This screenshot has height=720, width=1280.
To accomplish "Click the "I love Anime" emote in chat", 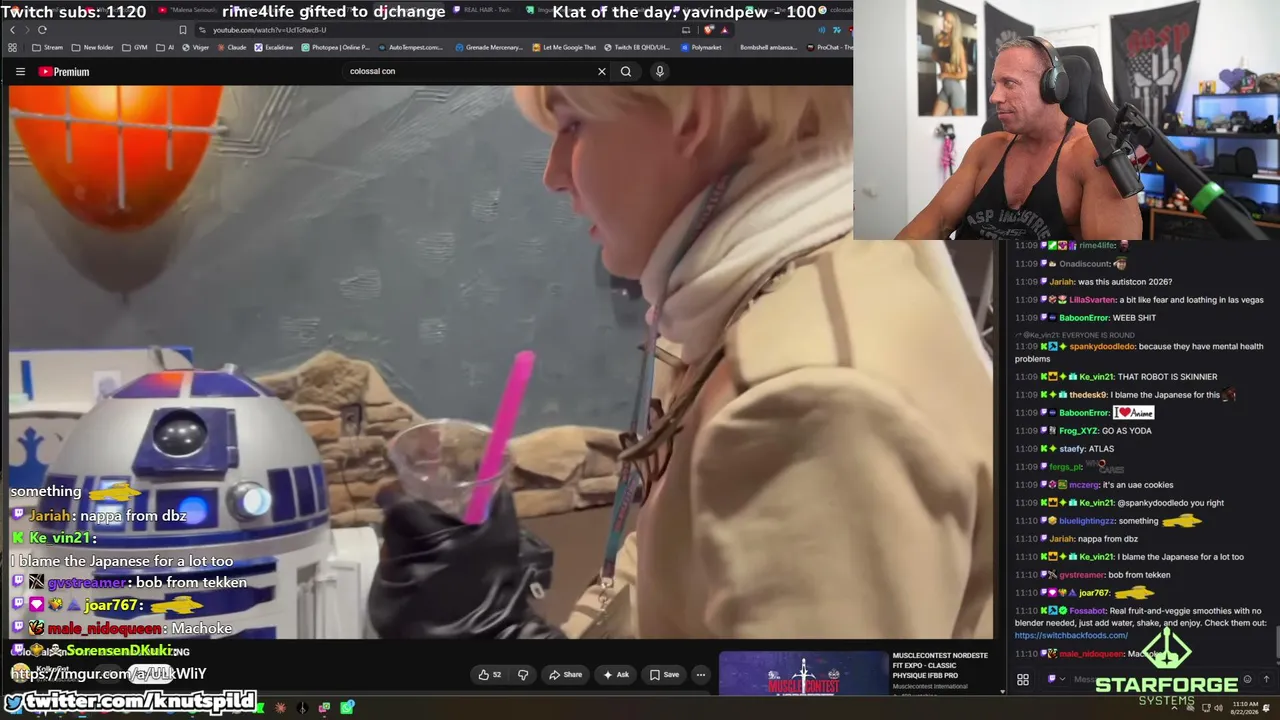I will (1134, 413).
